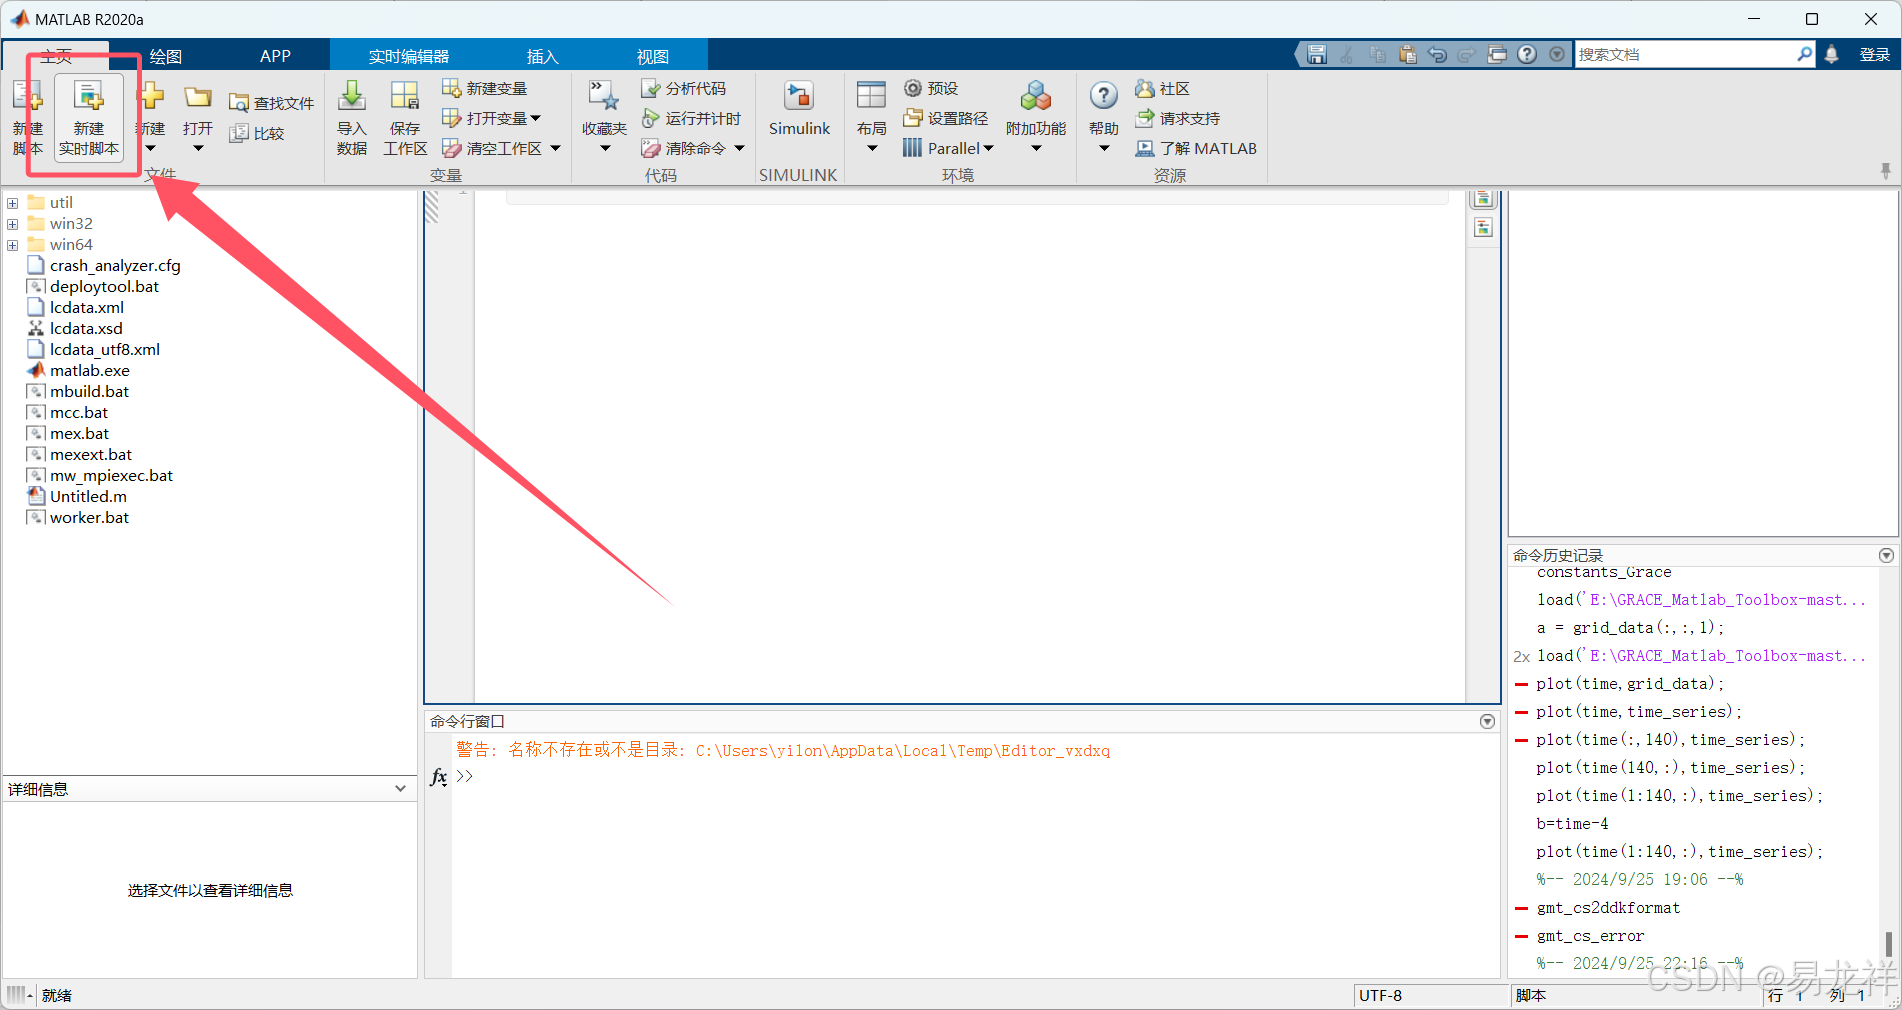
Task: Expand the util folder tree node
Action: (13, 203)
